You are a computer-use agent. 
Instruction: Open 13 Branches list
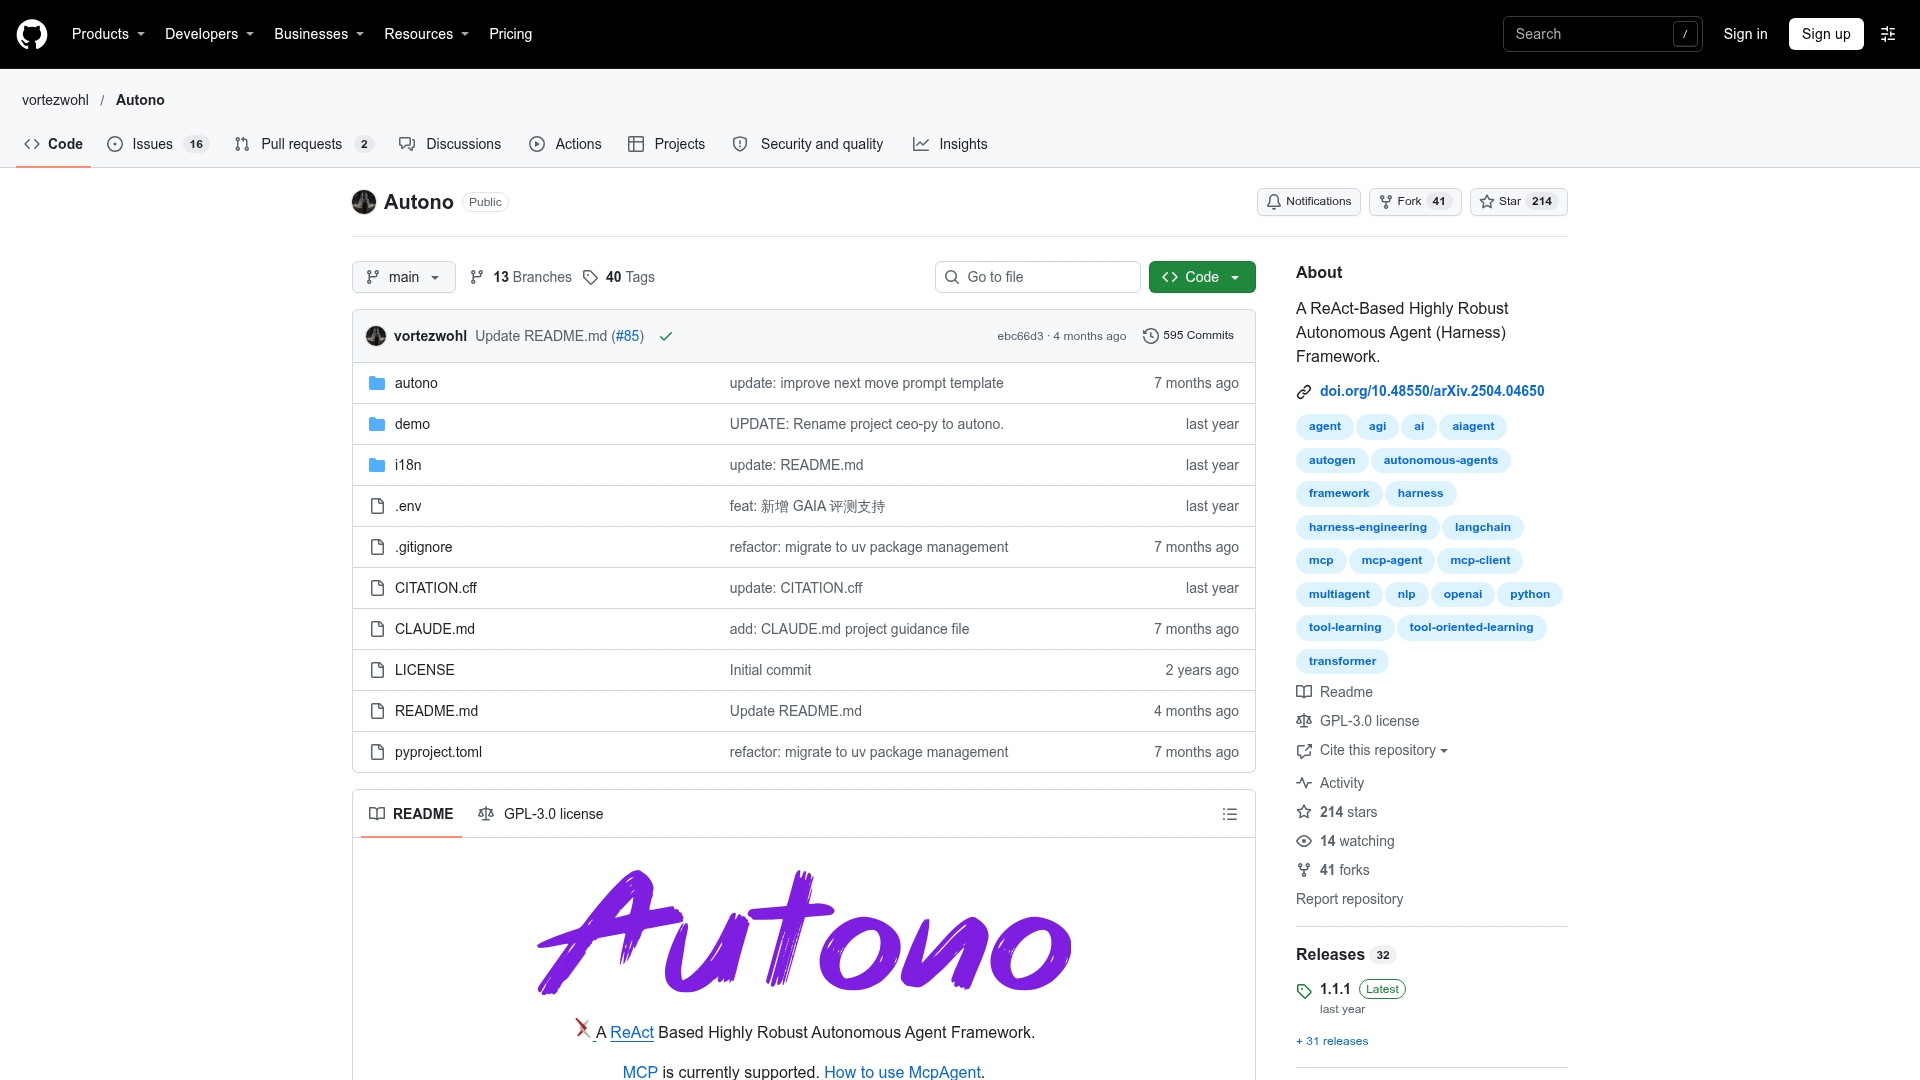pos(521,277)
